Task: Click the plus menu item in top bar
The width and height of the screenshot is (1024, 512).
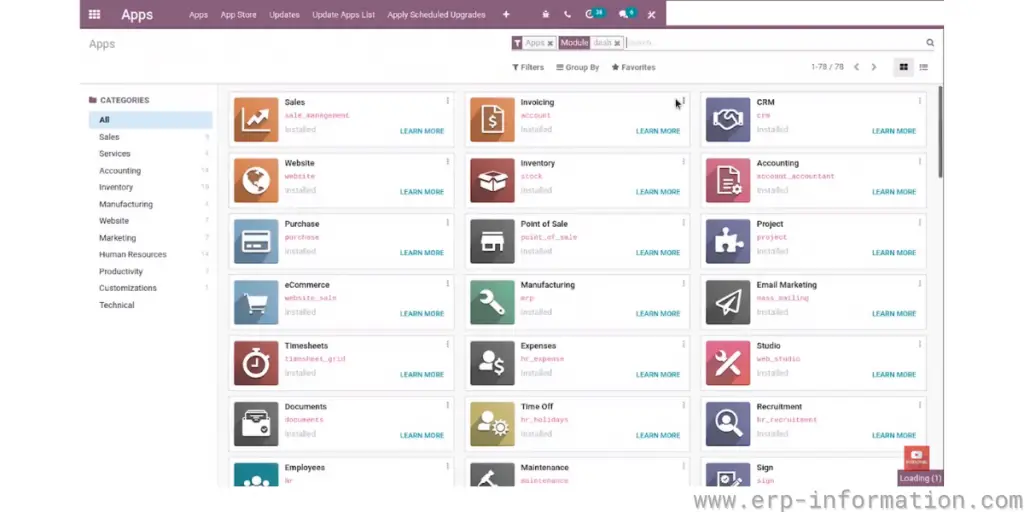Action: (506, 14)
